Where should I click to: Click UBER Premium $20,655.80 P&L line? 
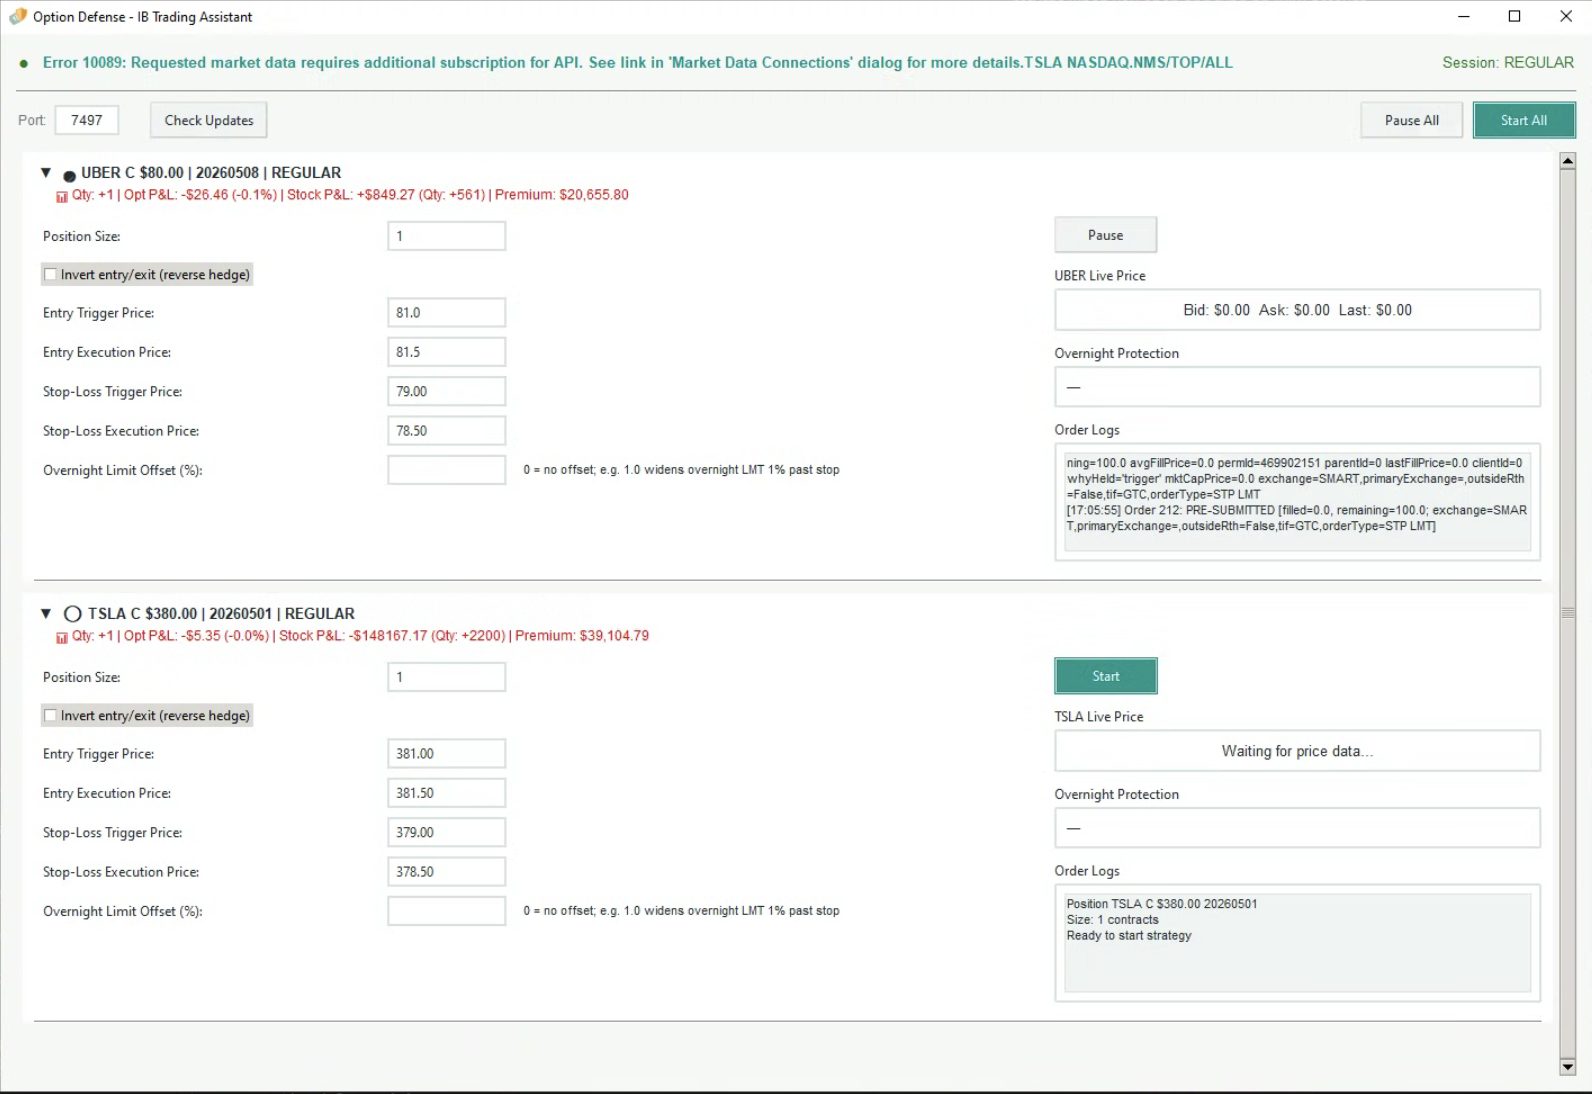click(350, 195)
